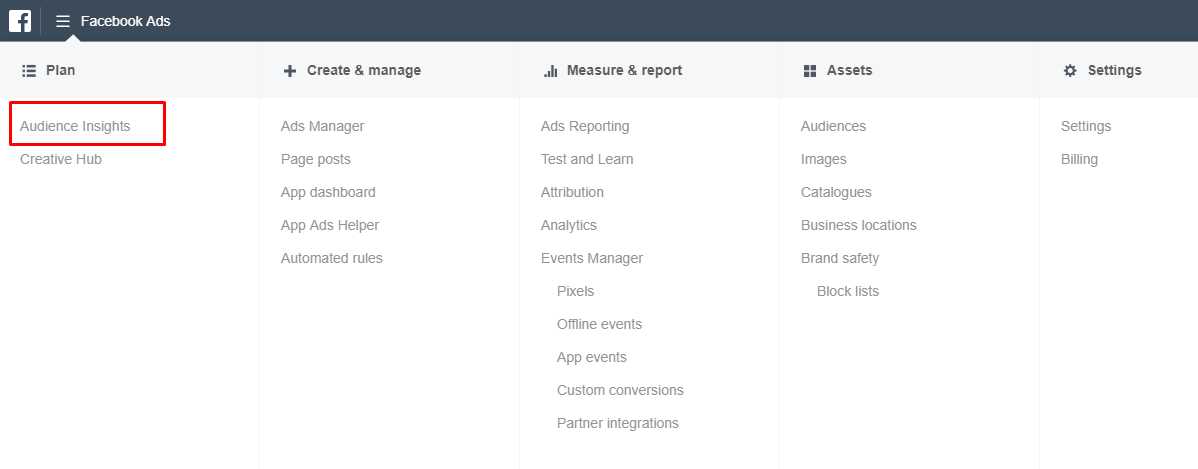Go to Audiences under Assets
The height and width of the screenshot is (469, 1198).
pyautogui.click(x=833, y=127)
